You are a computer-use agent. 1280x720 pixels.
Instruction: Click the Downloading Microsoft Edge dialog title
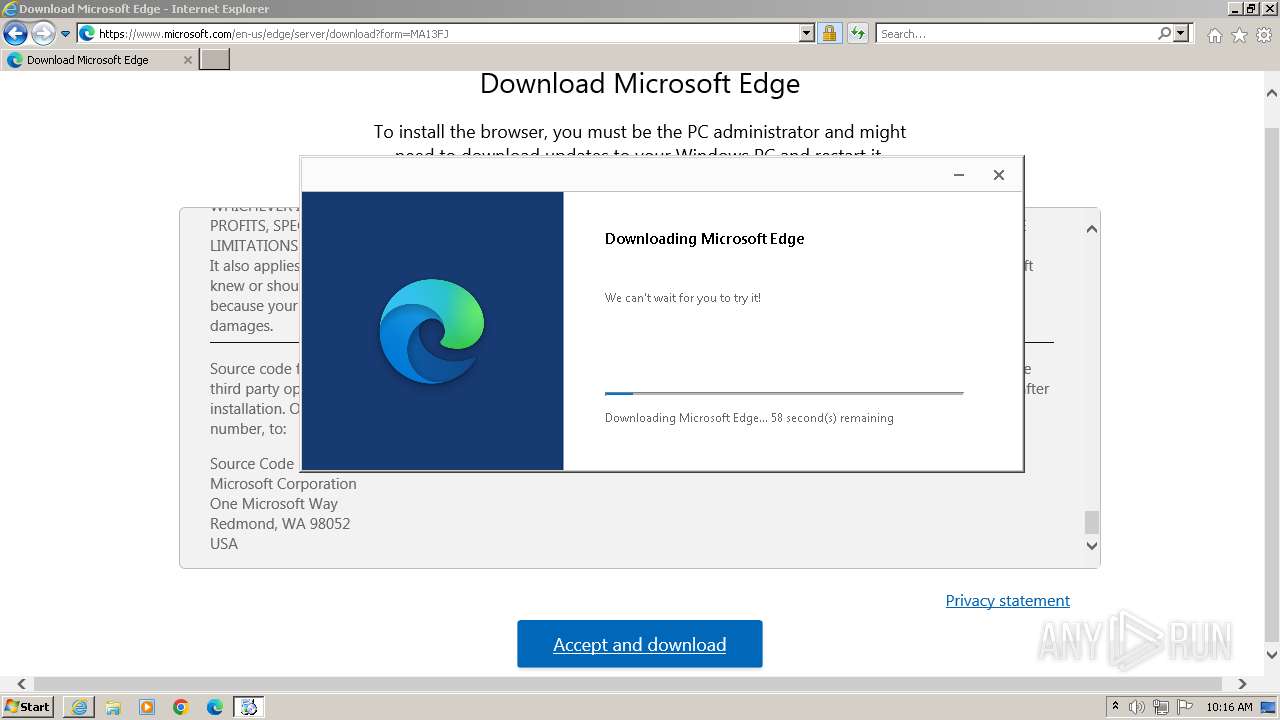pos(705,238)
